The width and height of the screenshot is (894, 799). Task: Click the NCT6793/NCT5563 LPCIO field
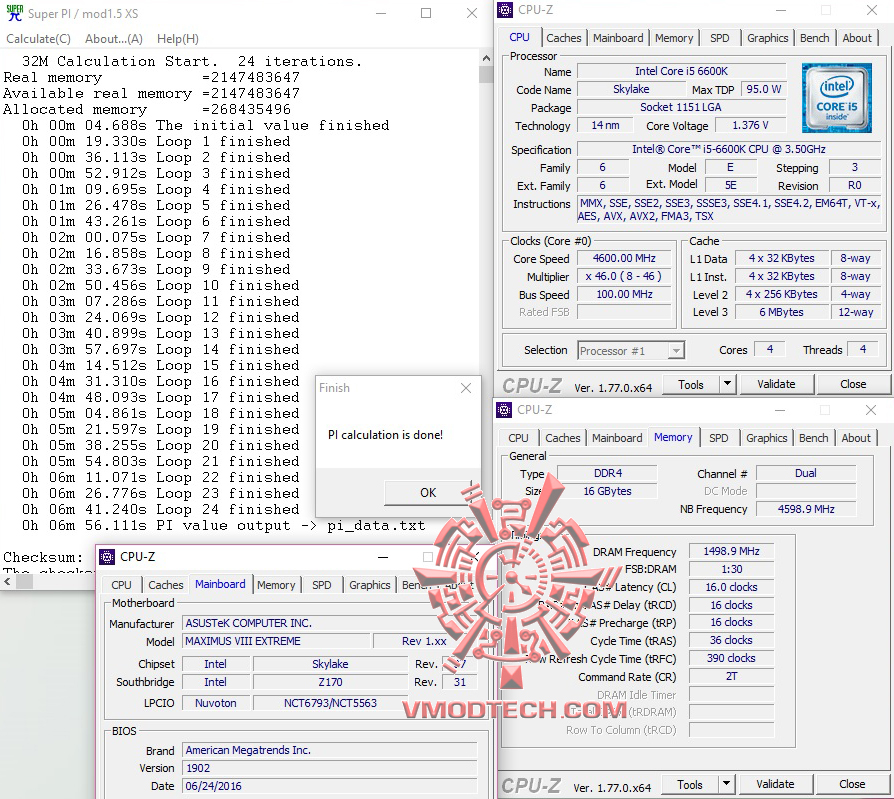(x=330, y=703)
